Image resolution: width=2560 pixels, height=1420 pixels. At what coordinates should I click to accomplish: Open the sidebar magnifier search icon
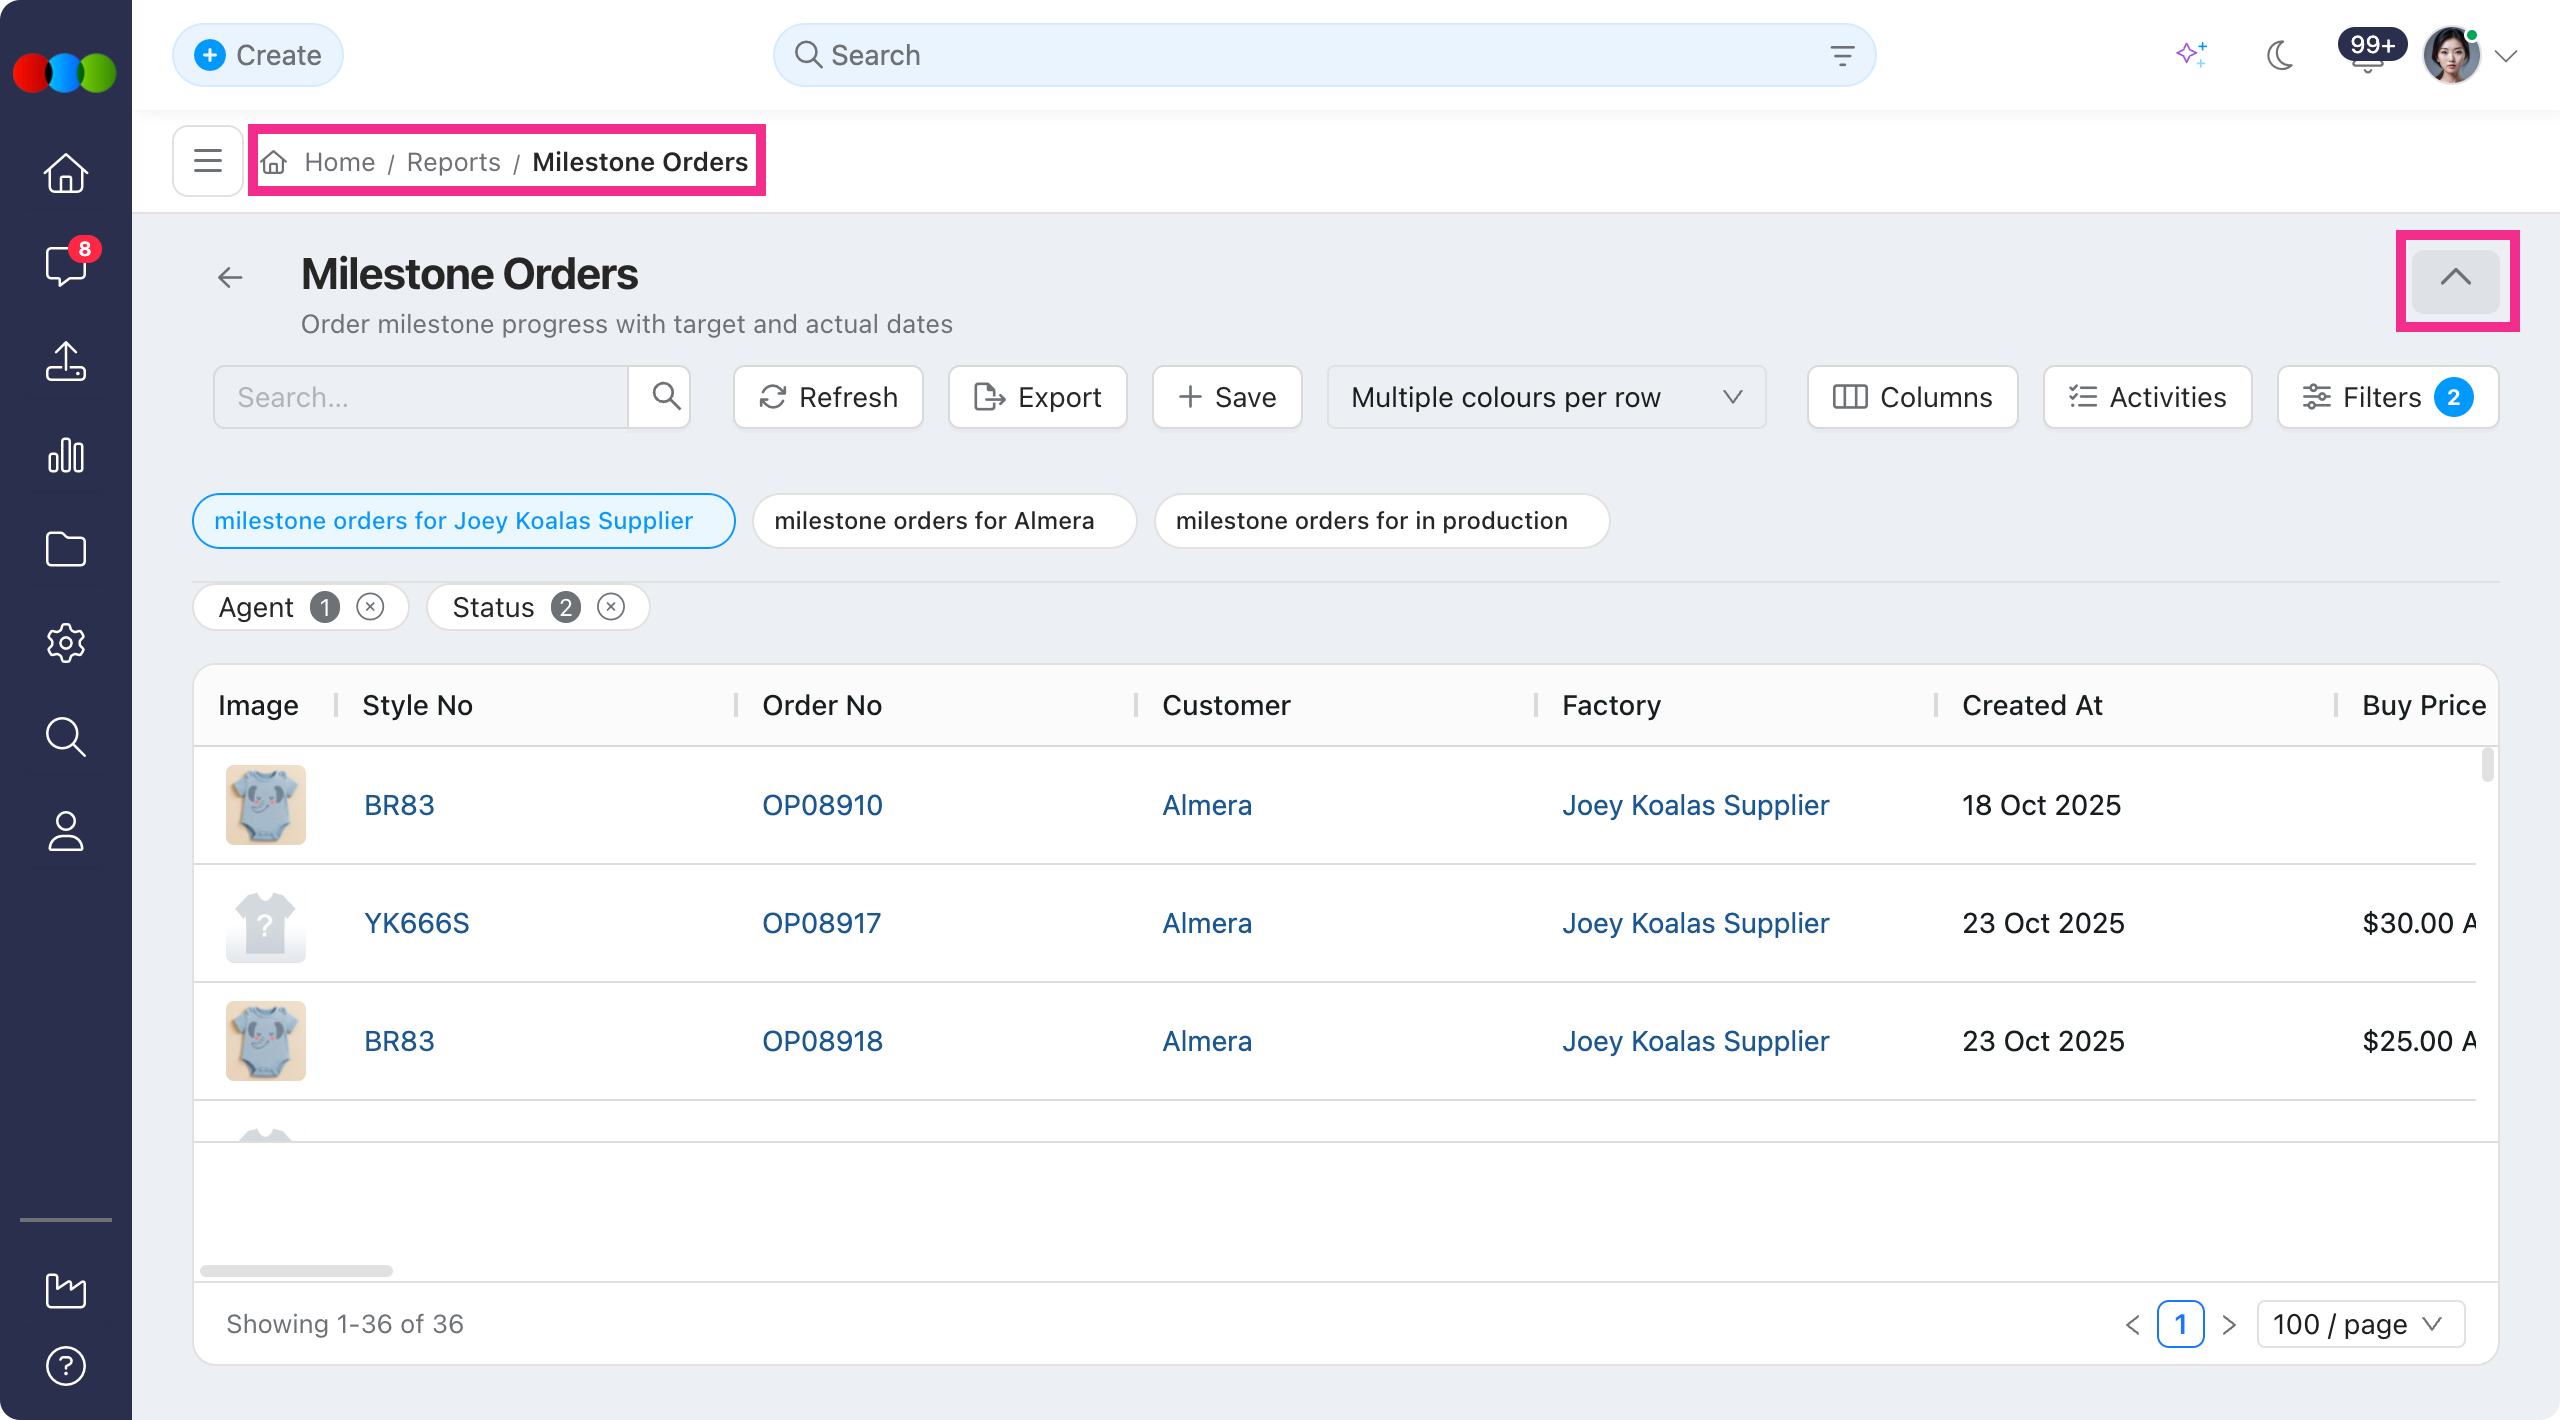[66, 737]
